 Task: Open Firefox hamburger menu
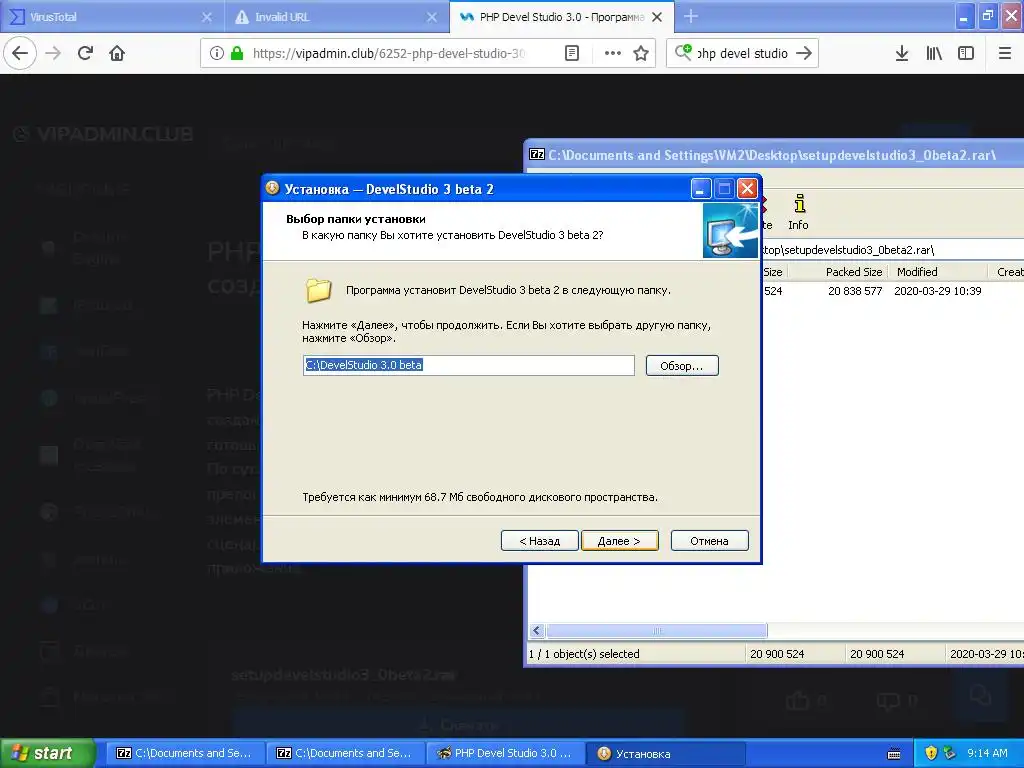(x=1005, y=53)
